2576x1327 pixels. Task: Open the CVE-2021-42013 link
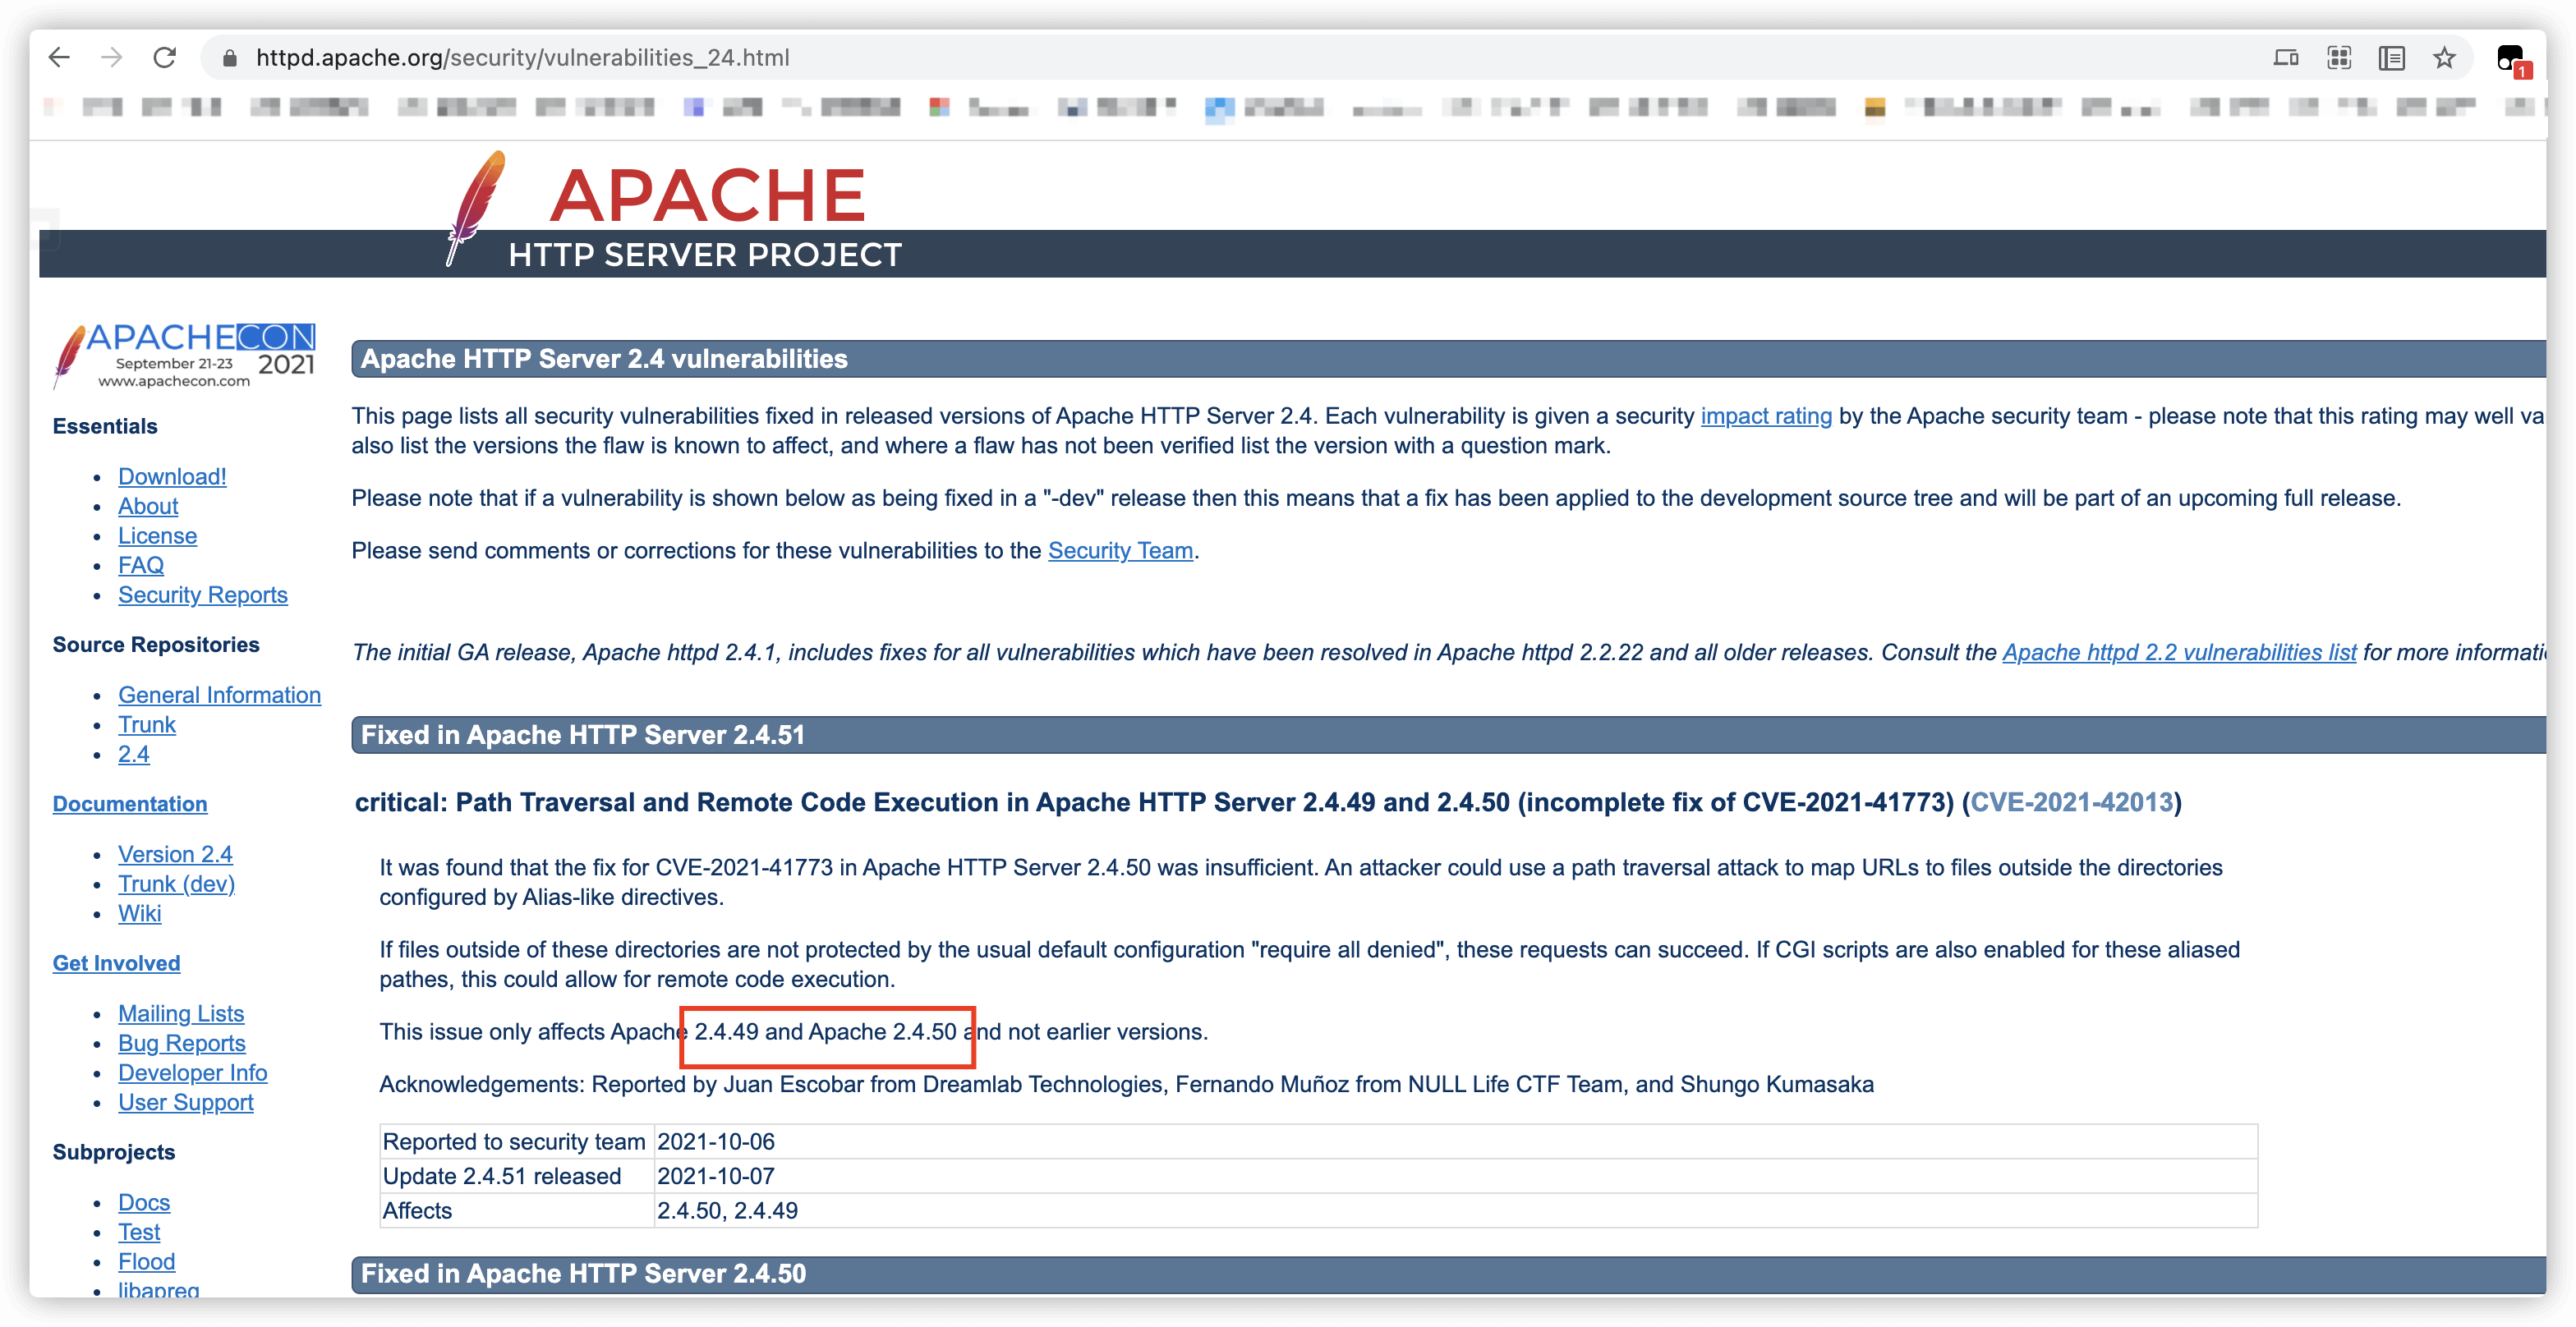click(x=2071, y=802)
